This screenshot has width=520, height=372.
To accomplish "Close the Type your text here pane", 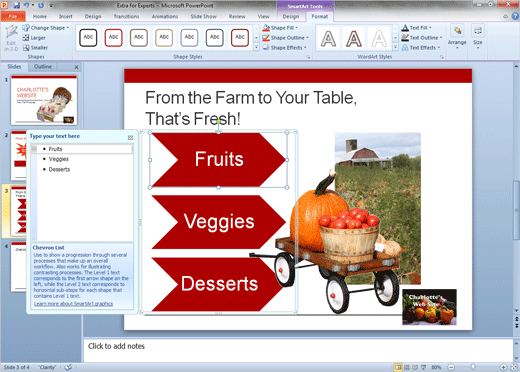I will (130, 137).
